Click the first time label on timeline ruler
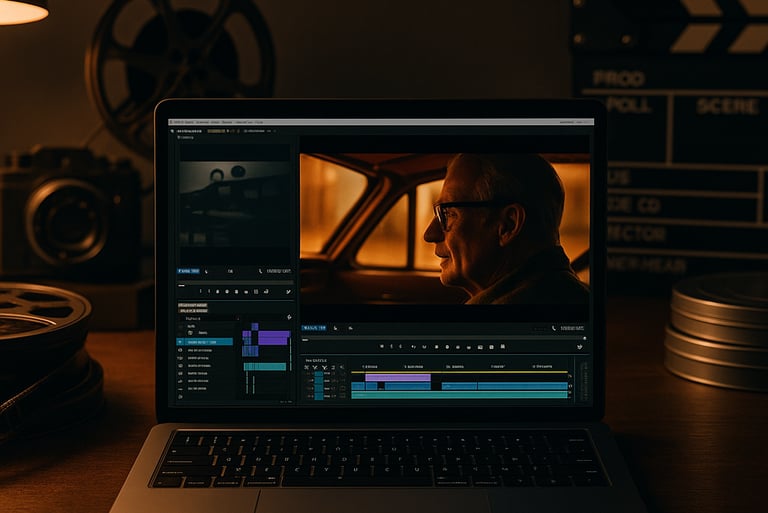This screenshot has height=513, width=768. pos(370,366)
